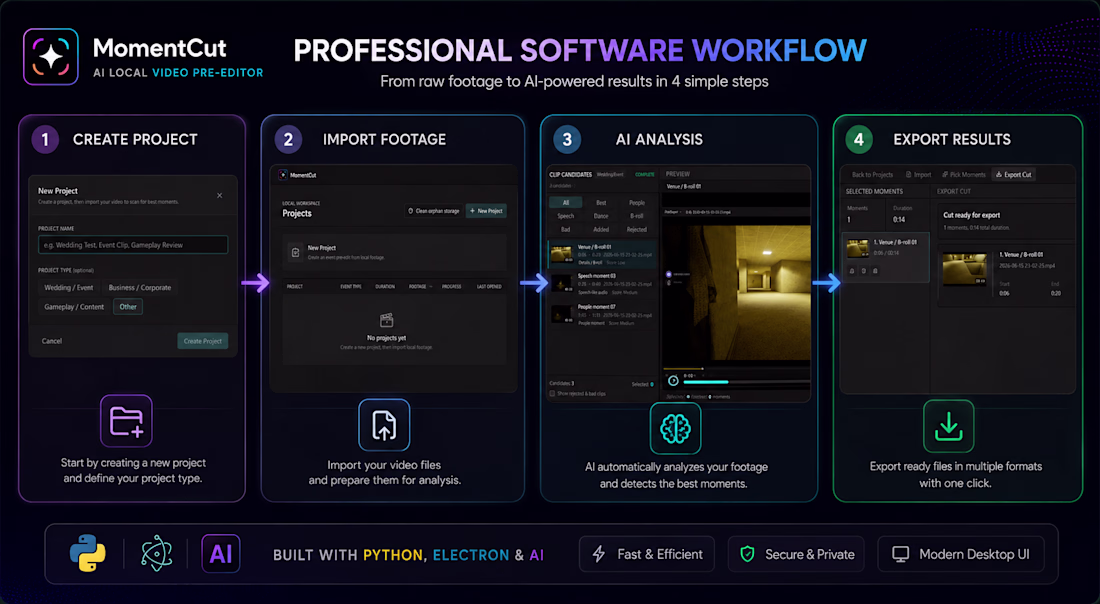
Task: Click the Cancel button in the New Project dialog
Action: [52, 341]
